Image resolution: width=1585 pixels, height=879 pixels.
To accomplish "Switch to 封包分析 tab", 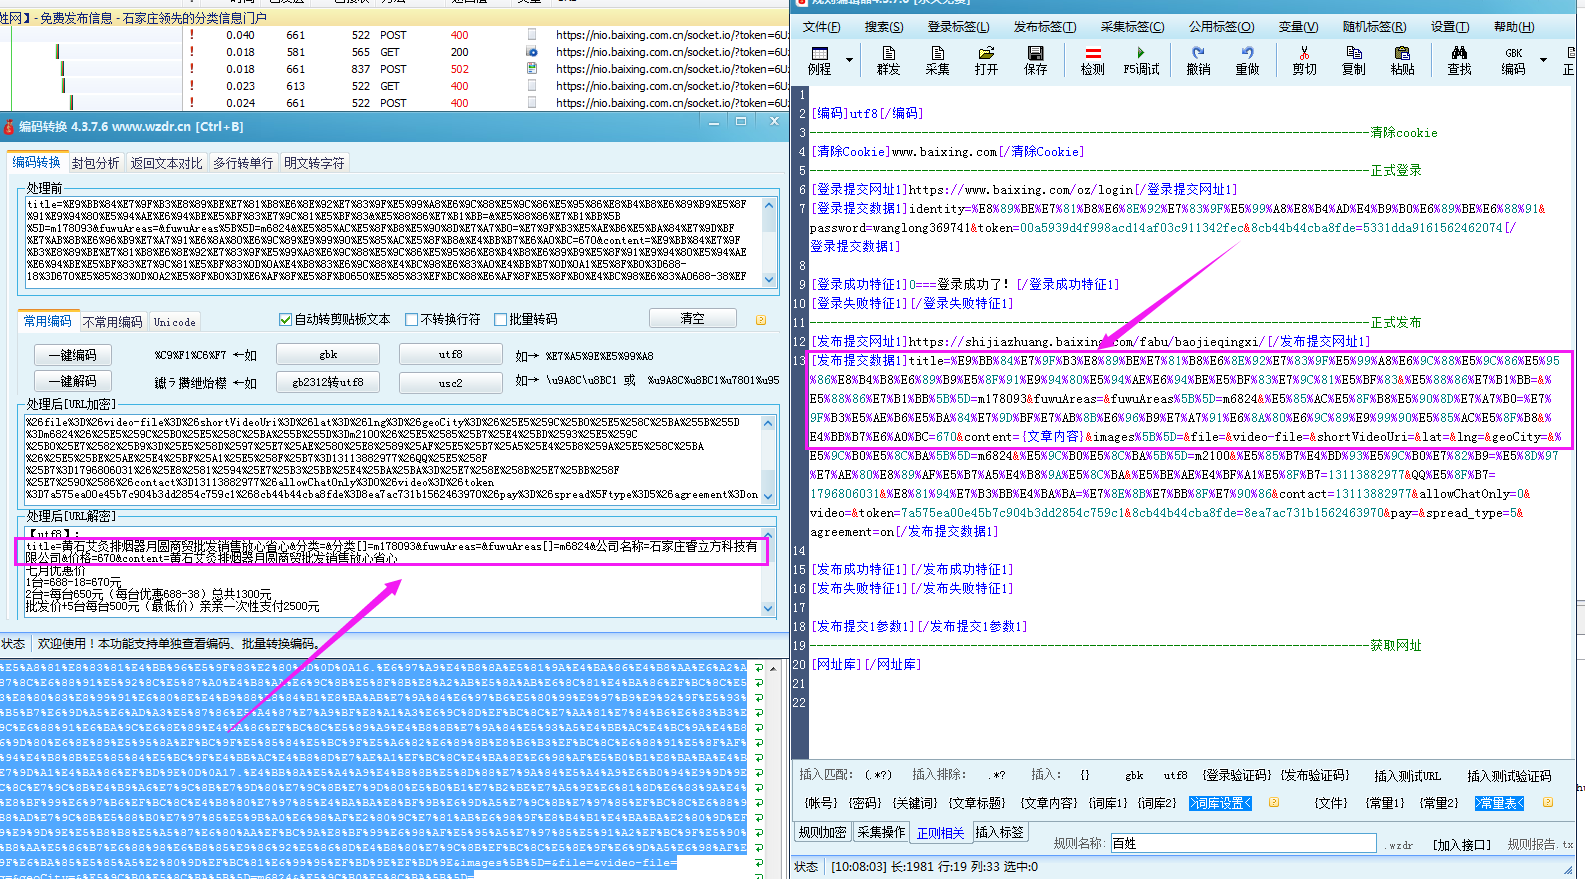I will (96, 163).
